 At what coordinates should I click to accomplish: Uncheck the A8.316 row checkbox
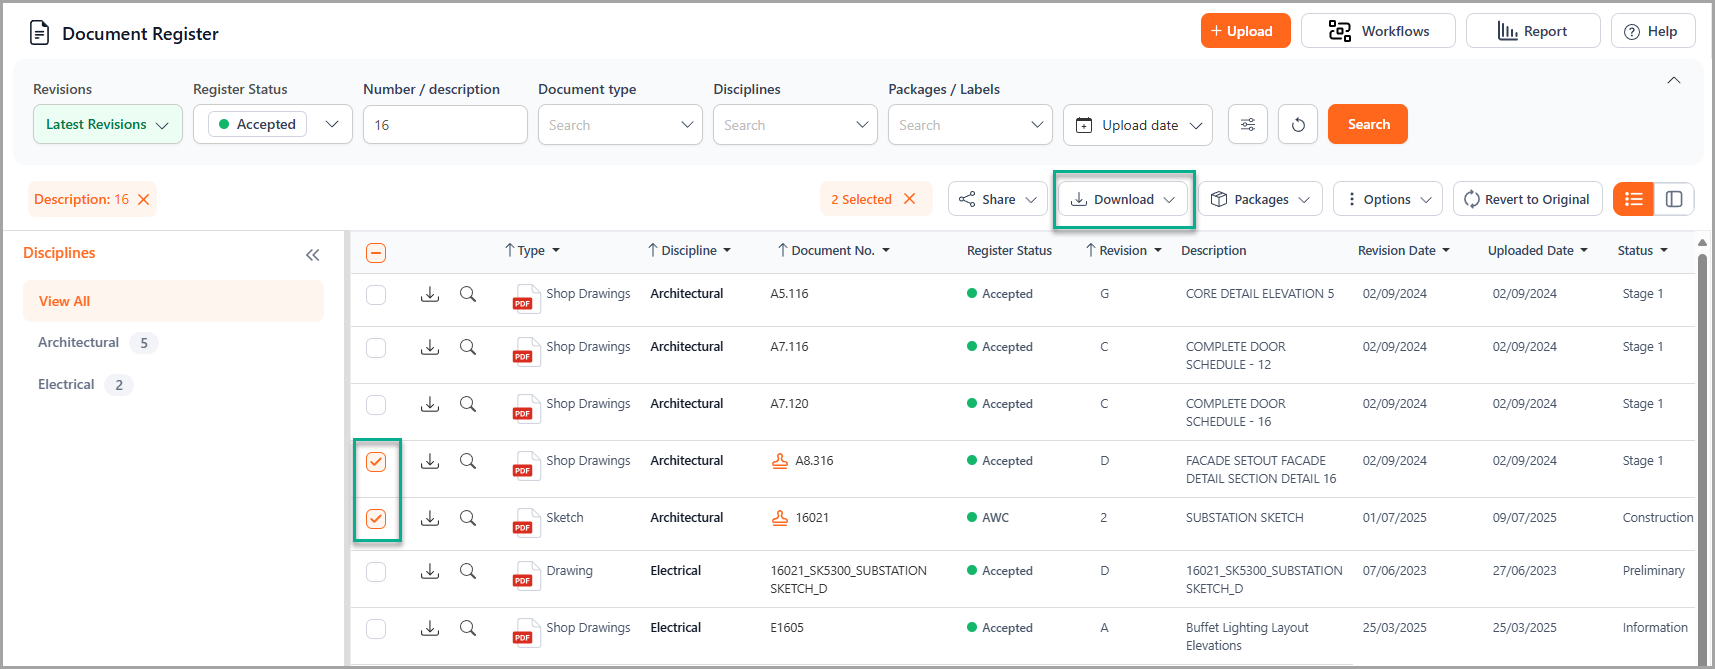376,461
